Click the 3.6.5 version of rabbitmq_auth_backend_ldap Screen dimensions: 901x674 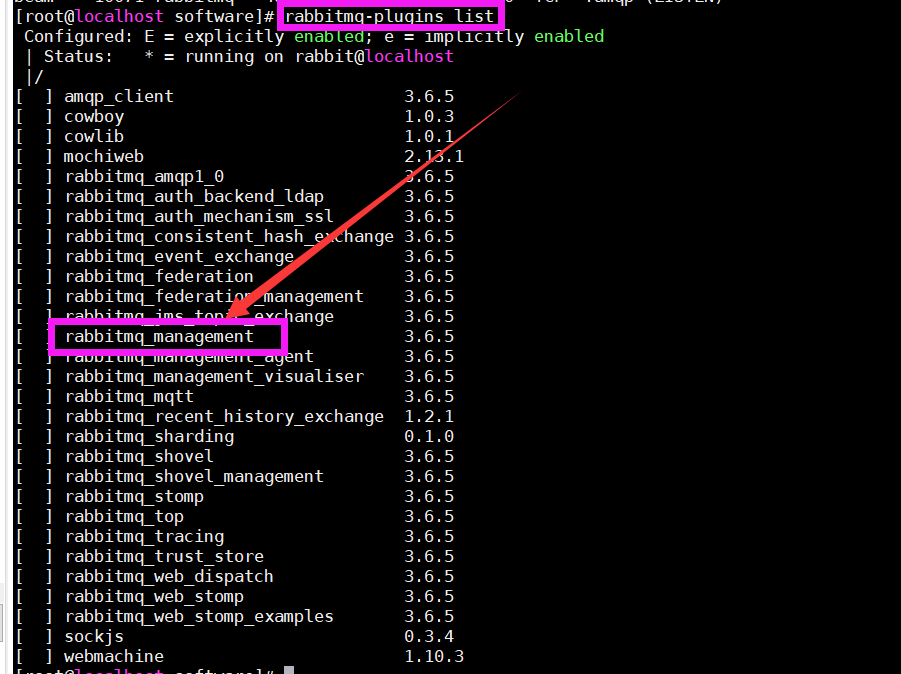click(429, 197)
